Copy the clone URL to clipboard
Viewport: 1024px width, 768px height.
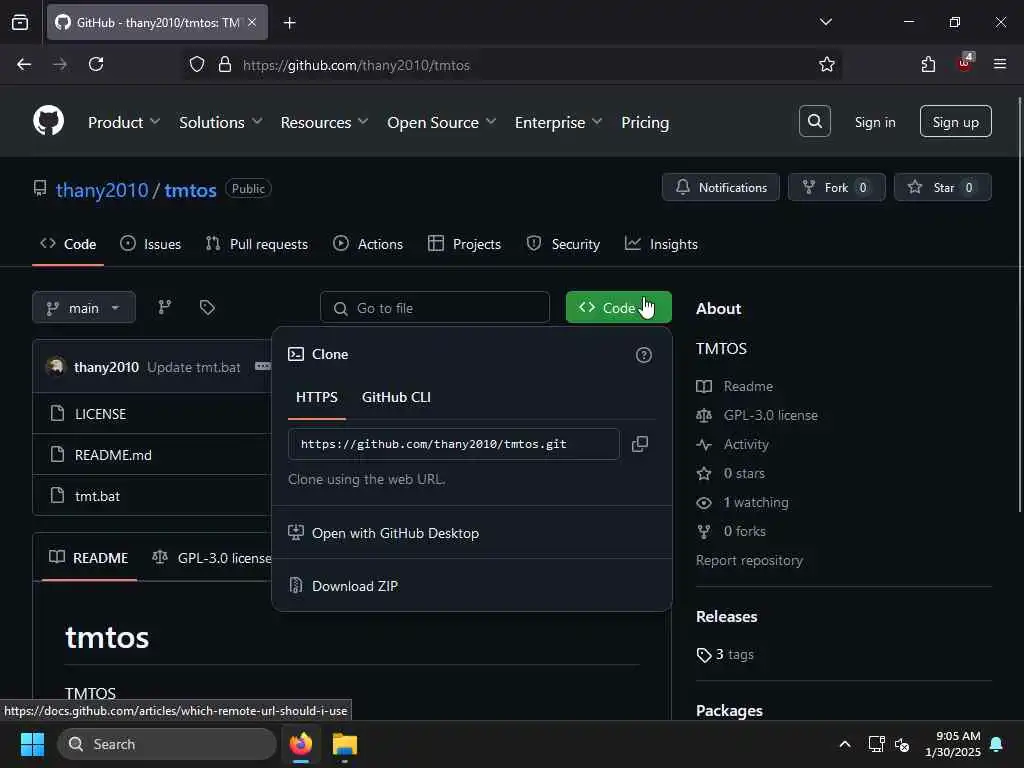pyautogui.click(x=639, y=444)
